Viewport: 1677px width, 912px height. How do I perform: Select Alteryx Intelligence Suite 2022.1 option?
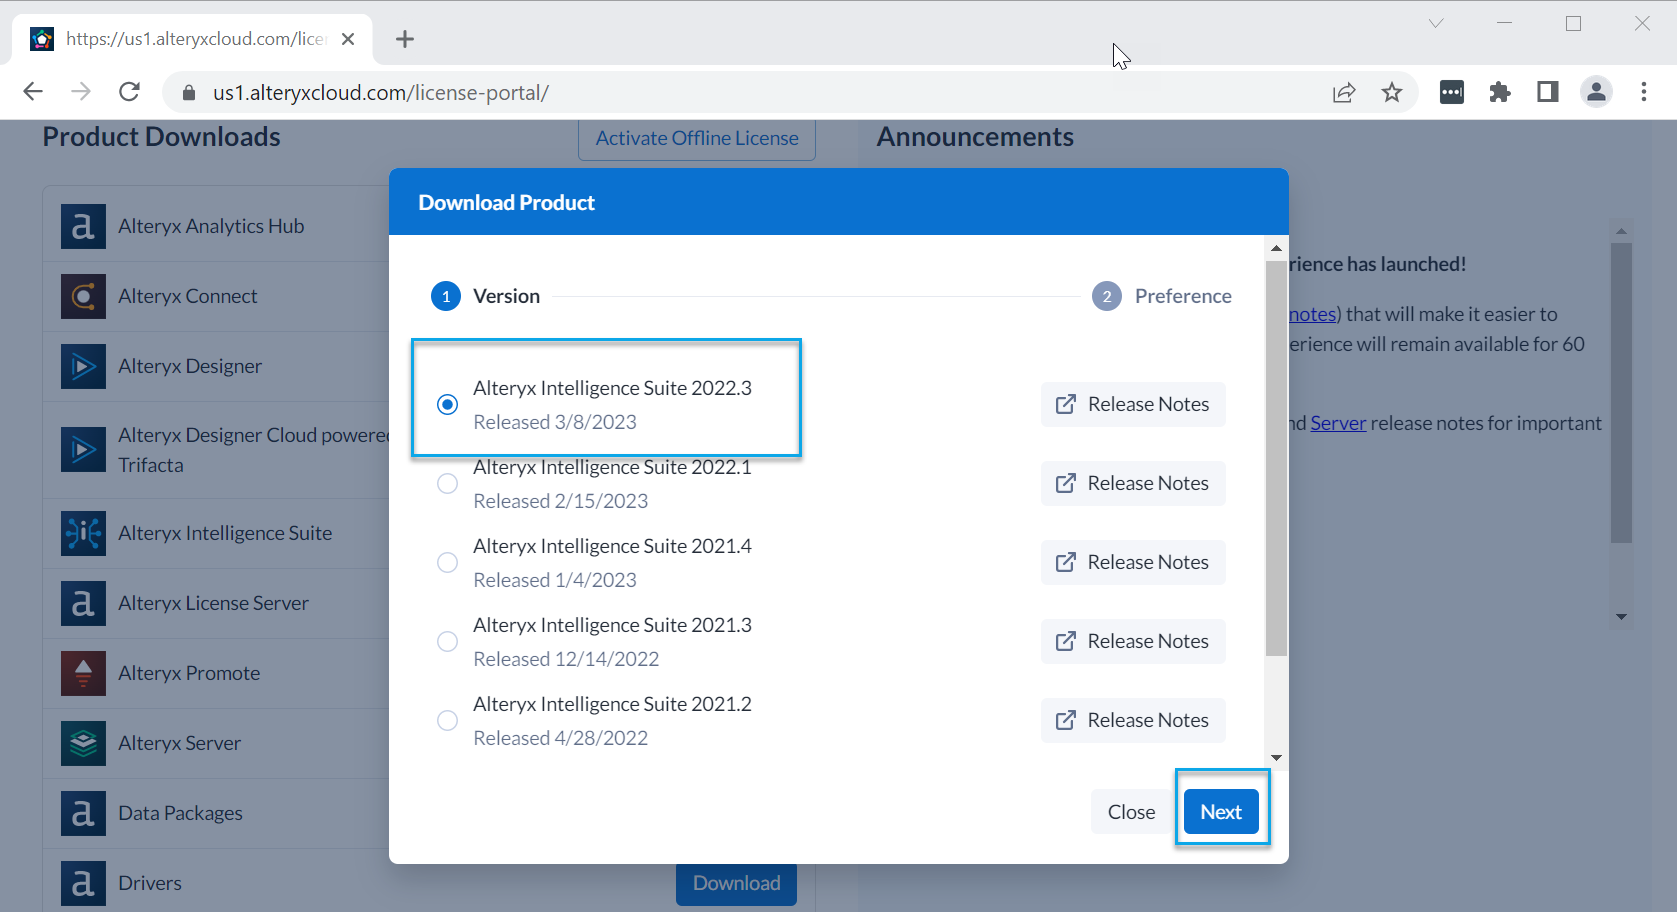pyautogui.click(x=447, y=483)
